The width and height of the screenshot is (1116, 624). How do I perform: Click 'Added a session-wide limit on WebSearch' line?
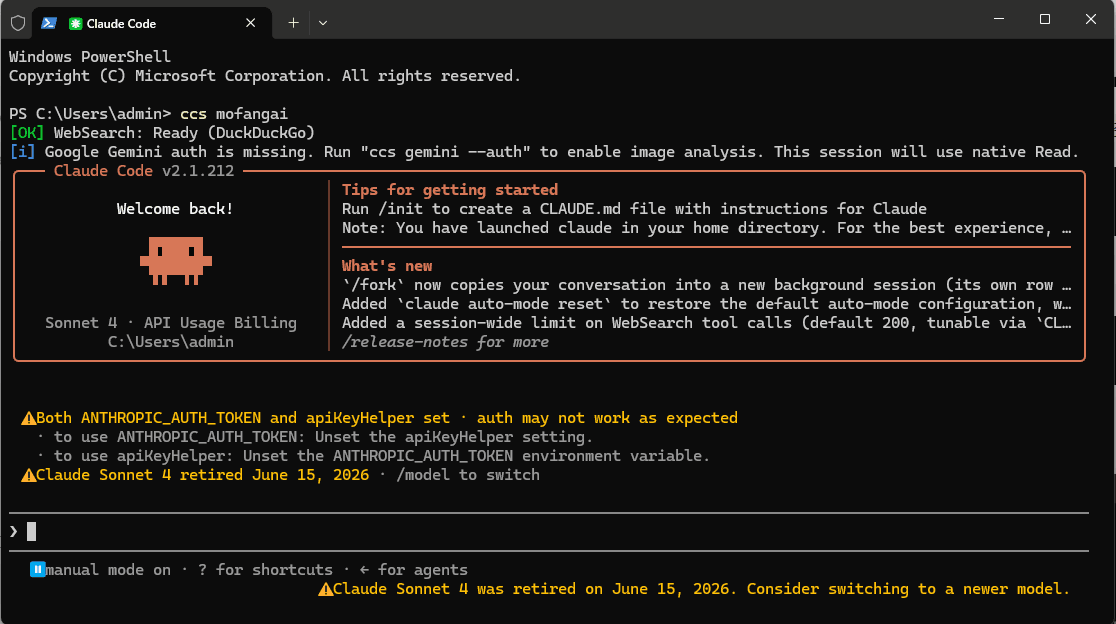click(707, 323)
